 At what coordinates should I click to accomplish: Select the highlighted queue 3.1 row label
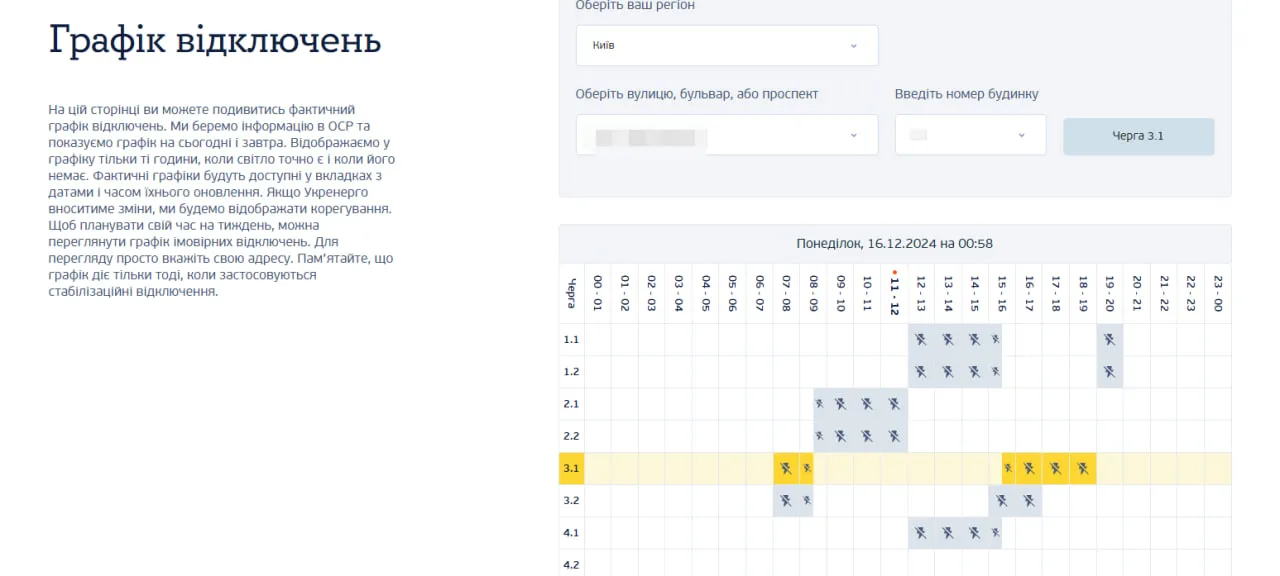coord(571,468)
